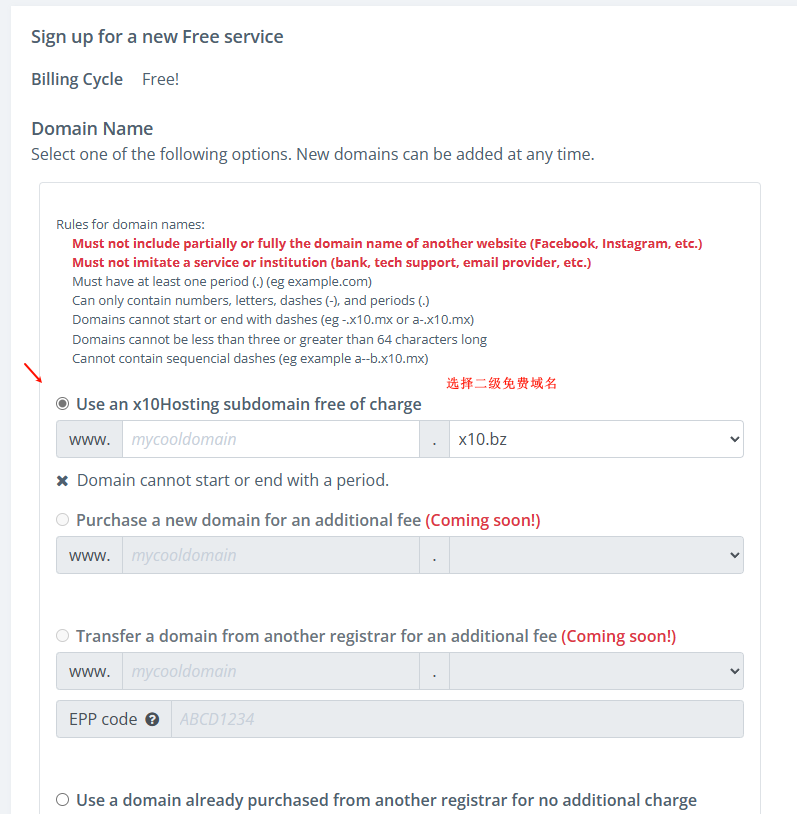Click Coming soon! beside Purchase a new domain
Image resolution: width=797 pixels, height=814 pixels.
(482, 520)
